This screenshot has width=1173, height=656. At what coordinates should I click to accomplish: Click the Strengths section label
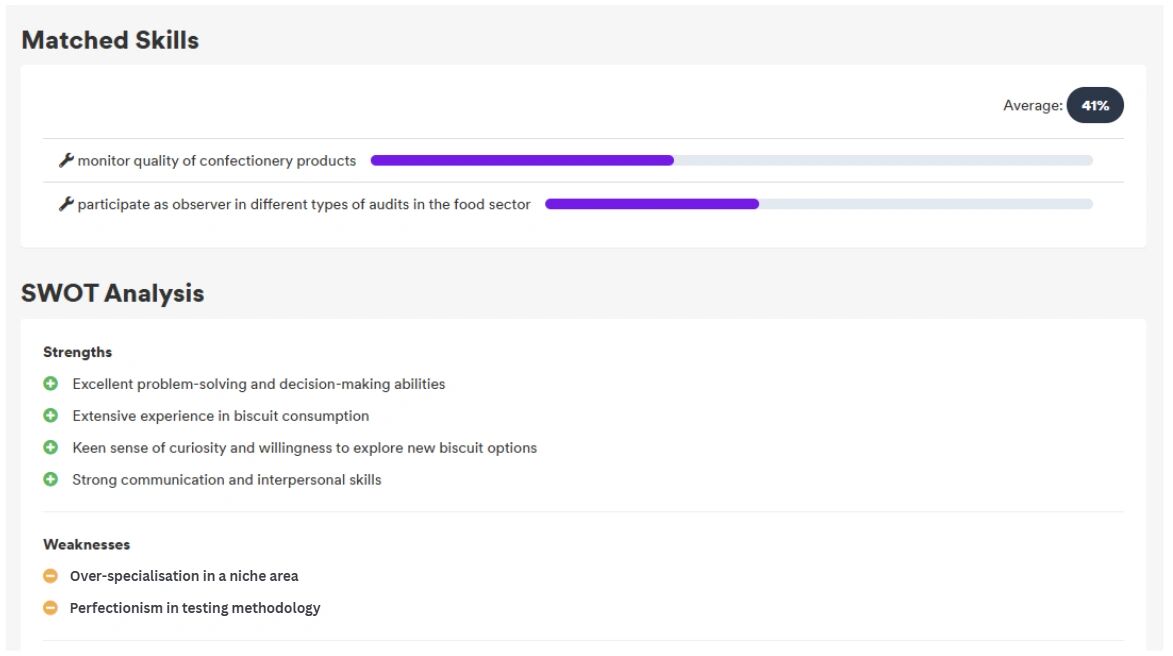tap(77, 352)
